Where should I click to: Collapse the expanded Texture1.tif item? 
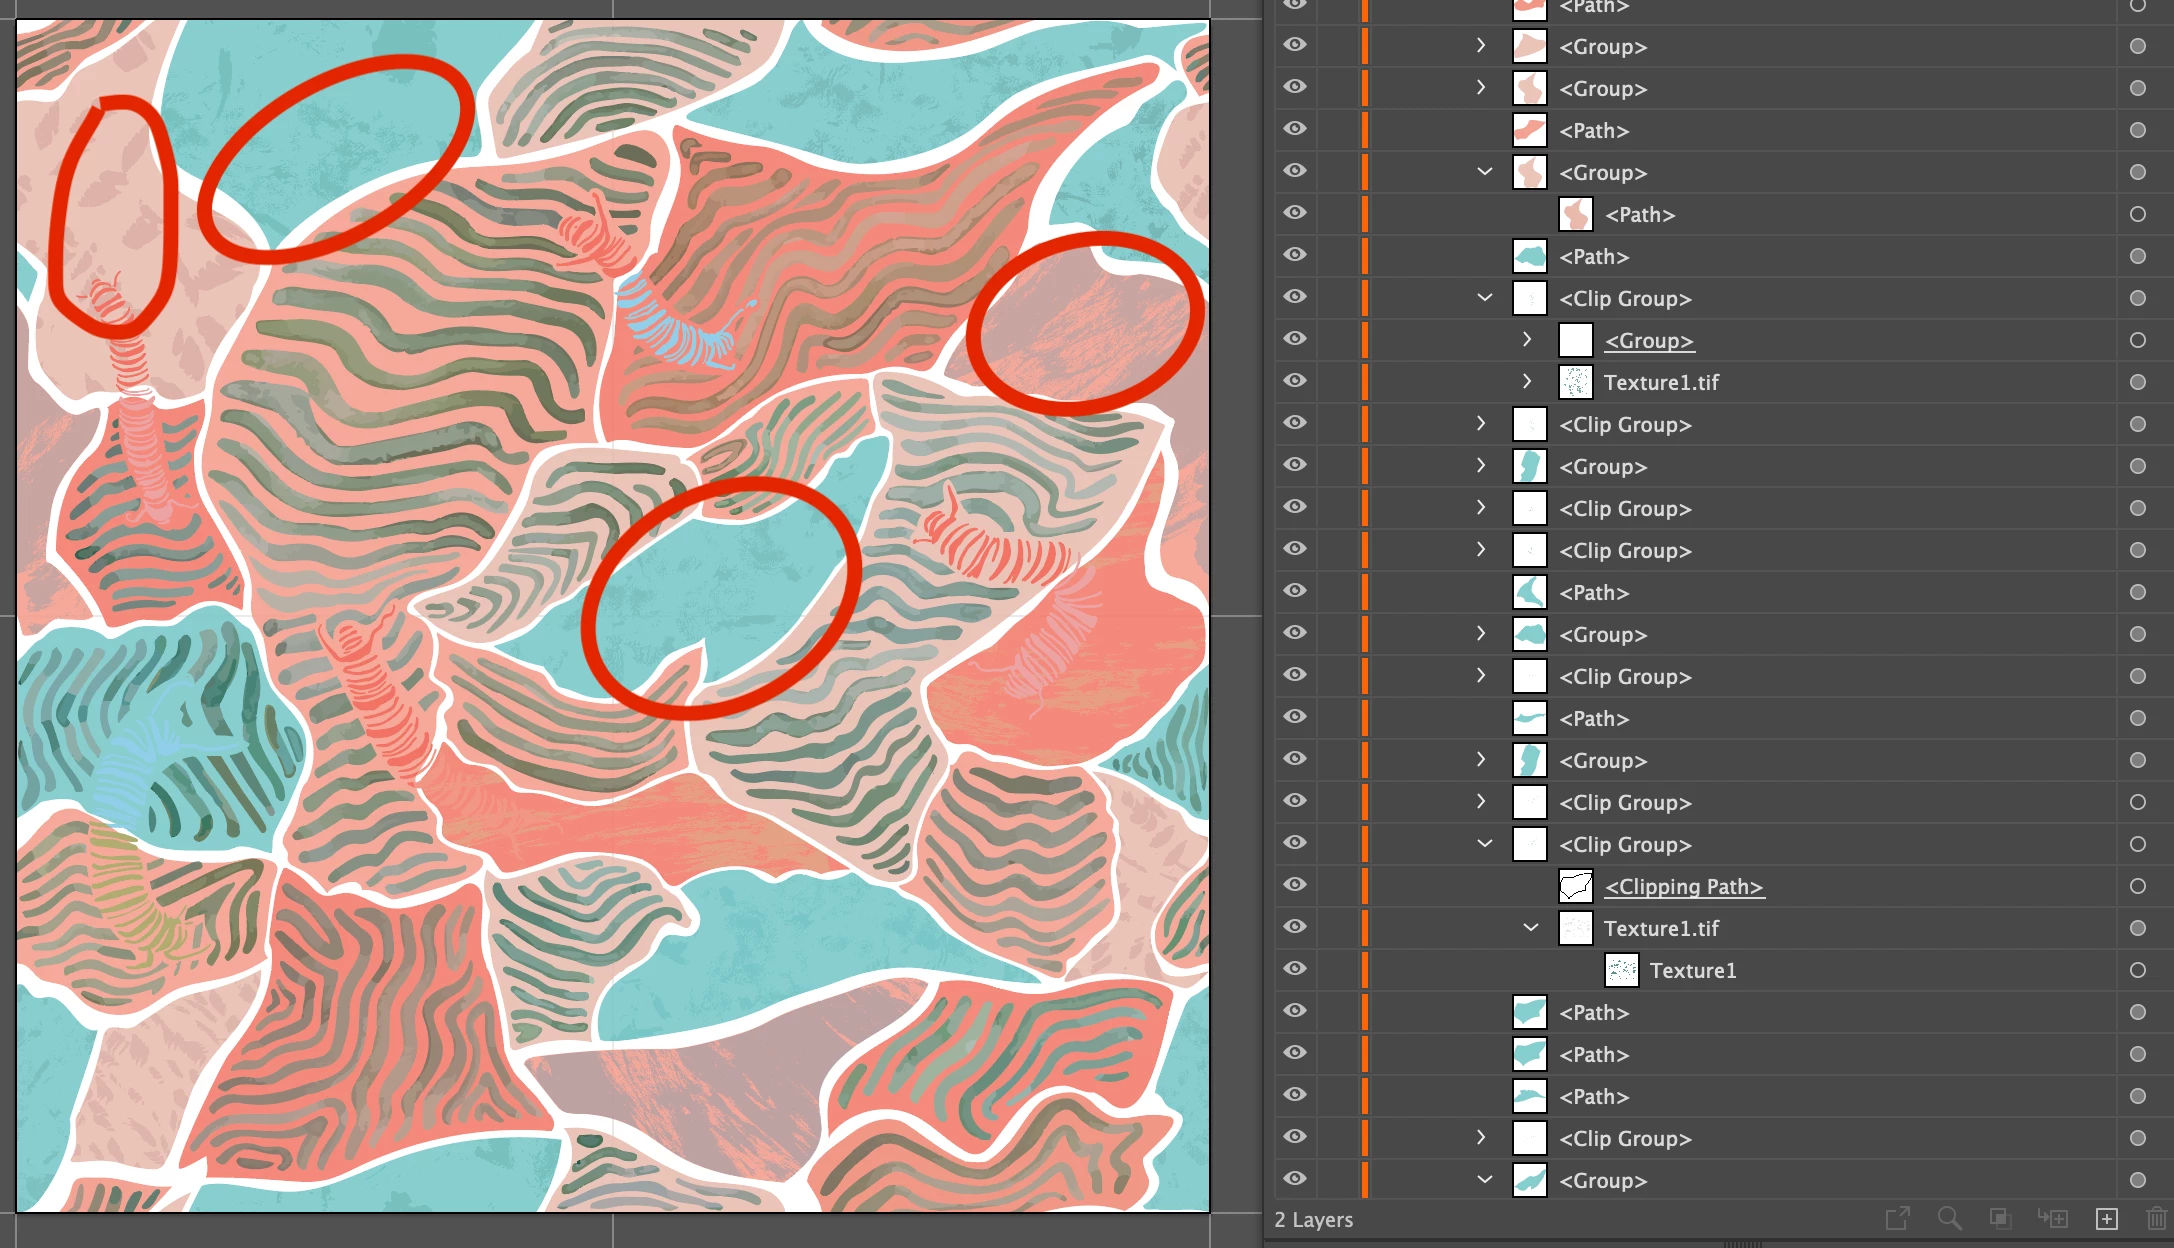tap(1530, 928)
